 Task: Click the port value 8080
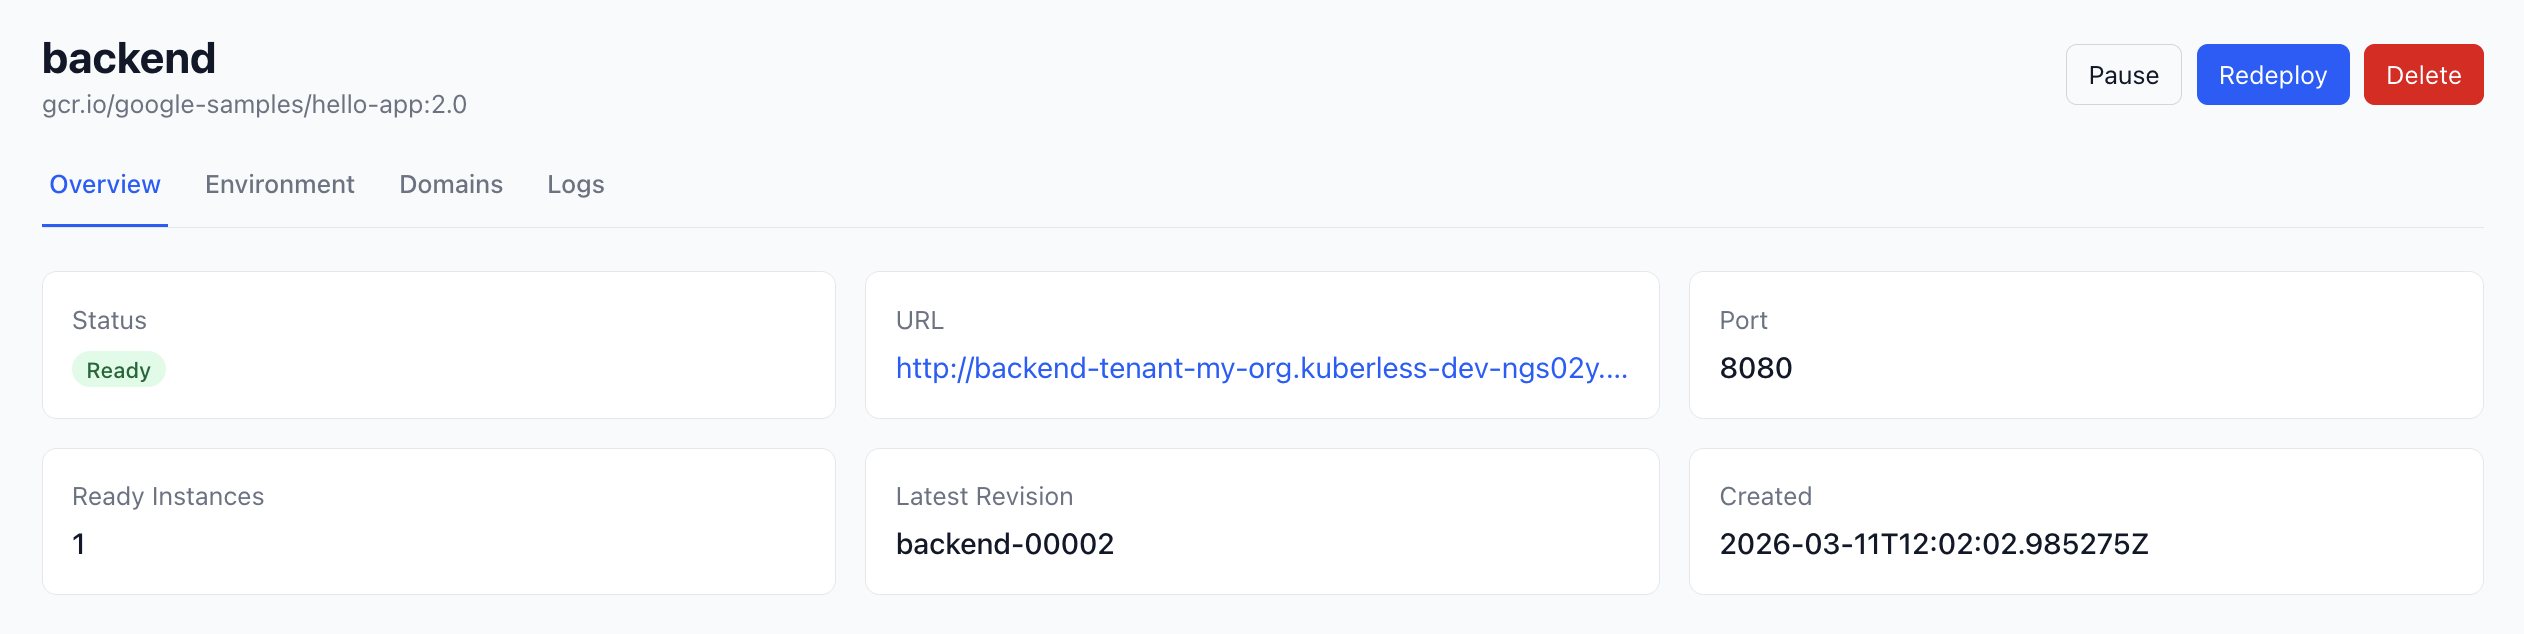click(x=1755, y=369)
